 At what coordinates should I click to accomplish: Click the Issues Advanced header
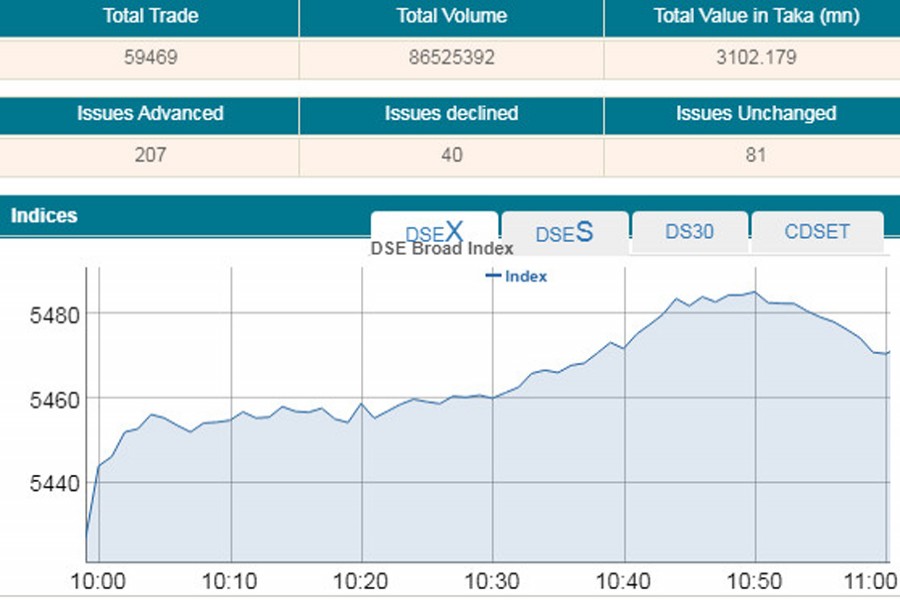pyautogui.click(x=149, y=114)
